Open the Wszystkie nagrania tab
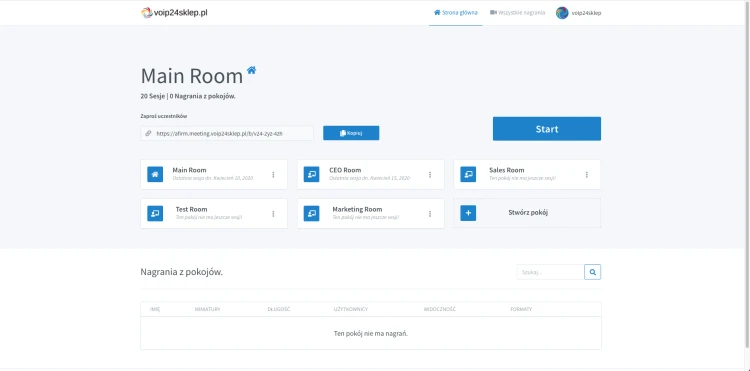750x371 pixels. click(x=518, y=13)
